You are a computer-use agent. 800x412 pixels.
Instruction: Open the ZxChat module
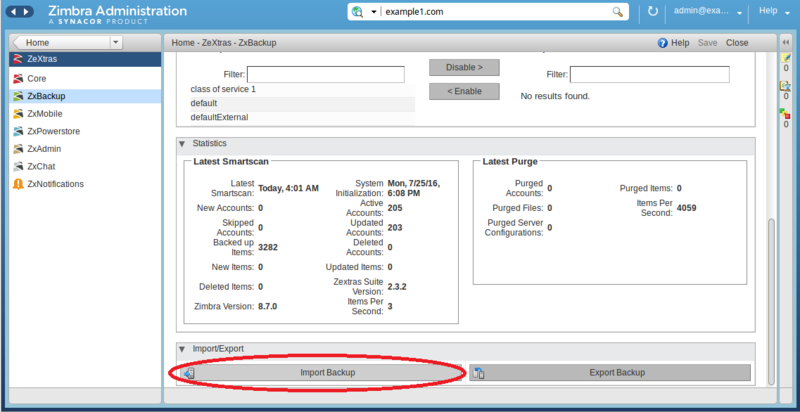(85, 166)
